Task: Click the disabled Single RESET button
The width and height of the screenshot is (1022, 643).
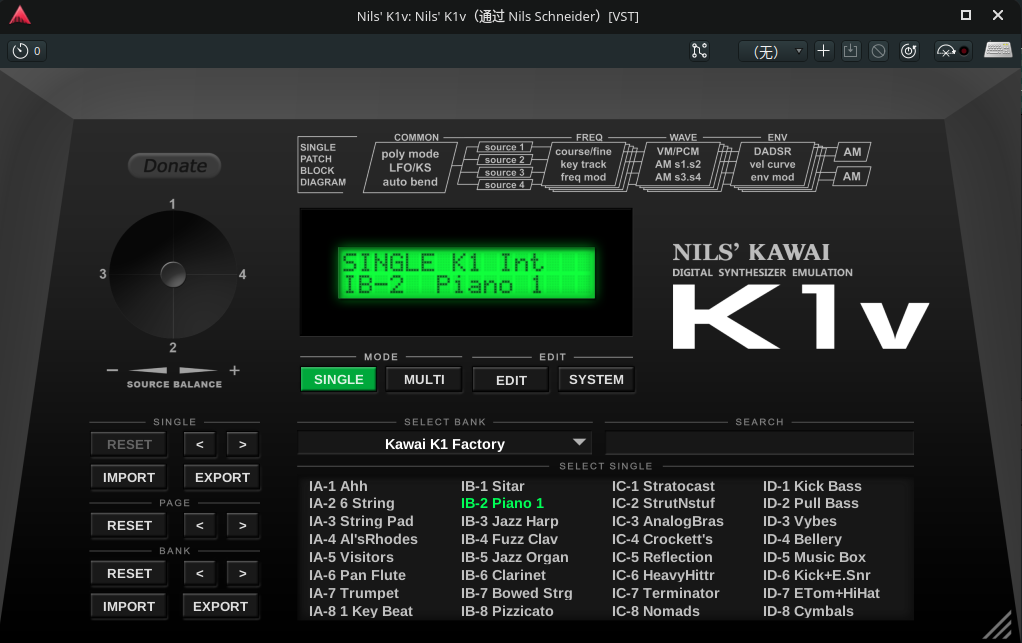Action: click(129, 444)
